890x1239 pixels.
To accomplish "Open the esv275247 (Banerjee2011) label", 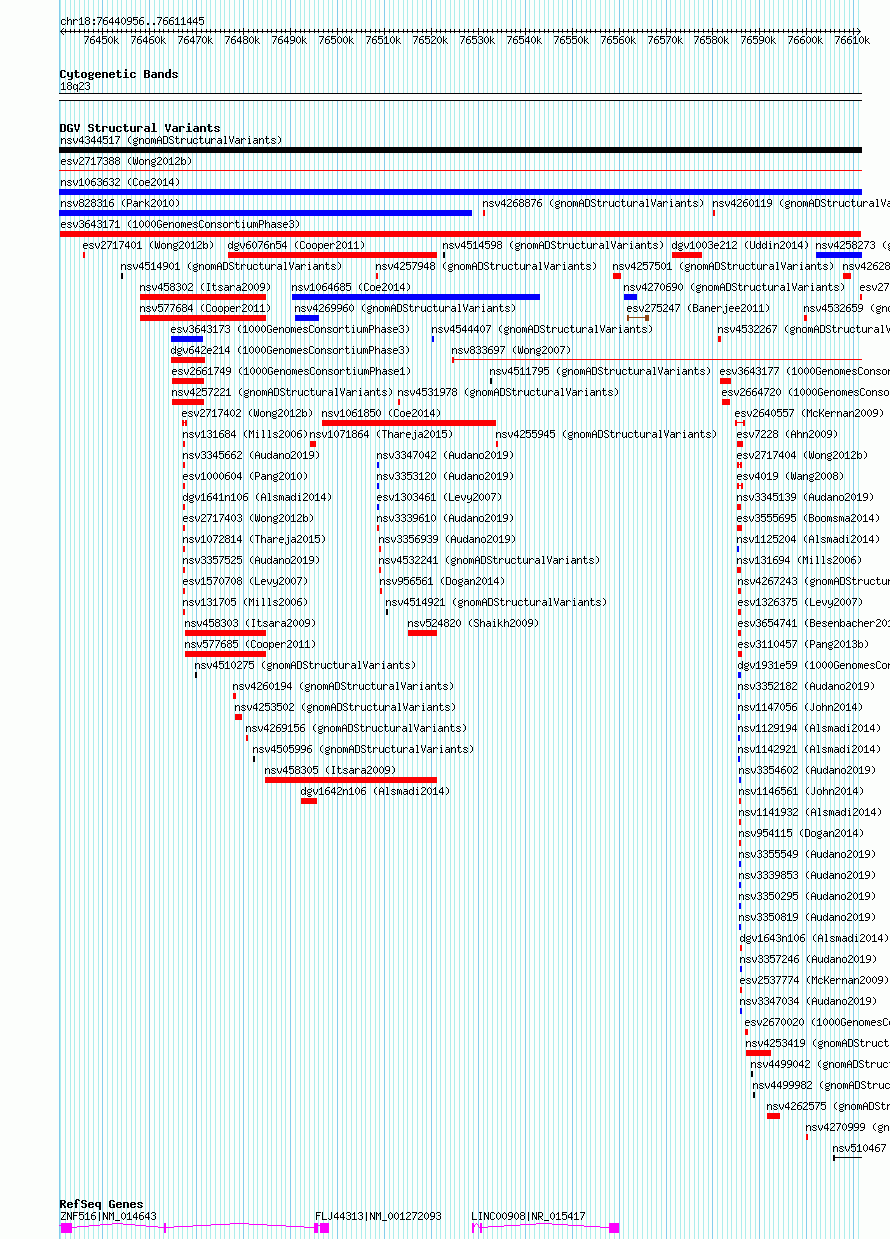I will pyautogui.click(x=699, y=308).
